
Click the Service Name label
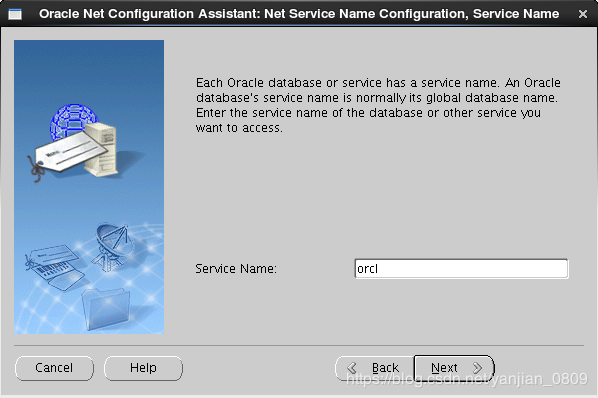(236, 269)
